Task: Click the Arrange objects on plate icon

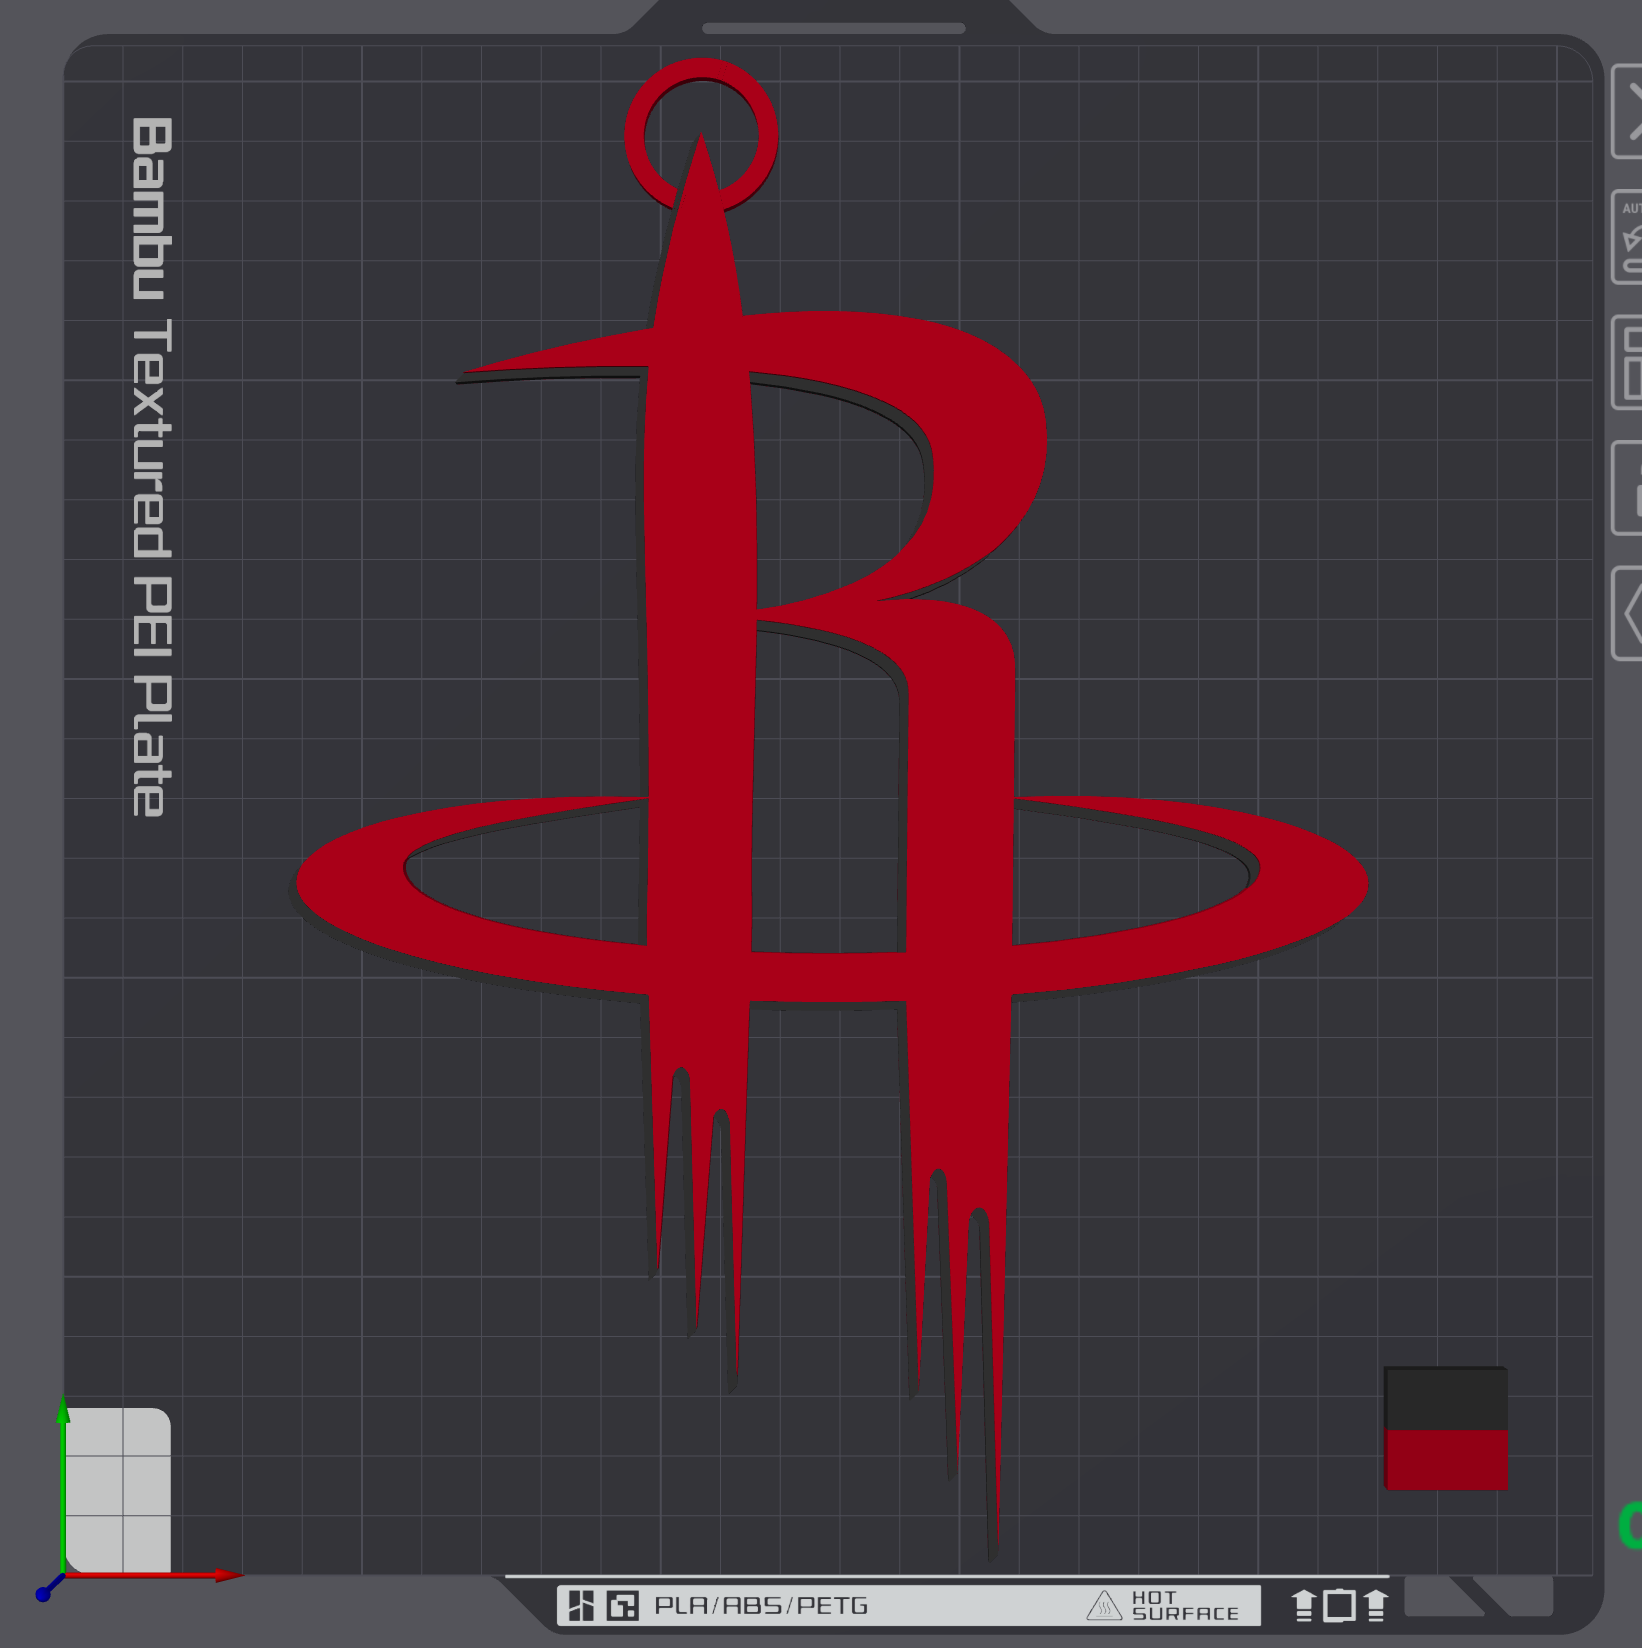Action: pyautogui.click(x=1628, y=362)
